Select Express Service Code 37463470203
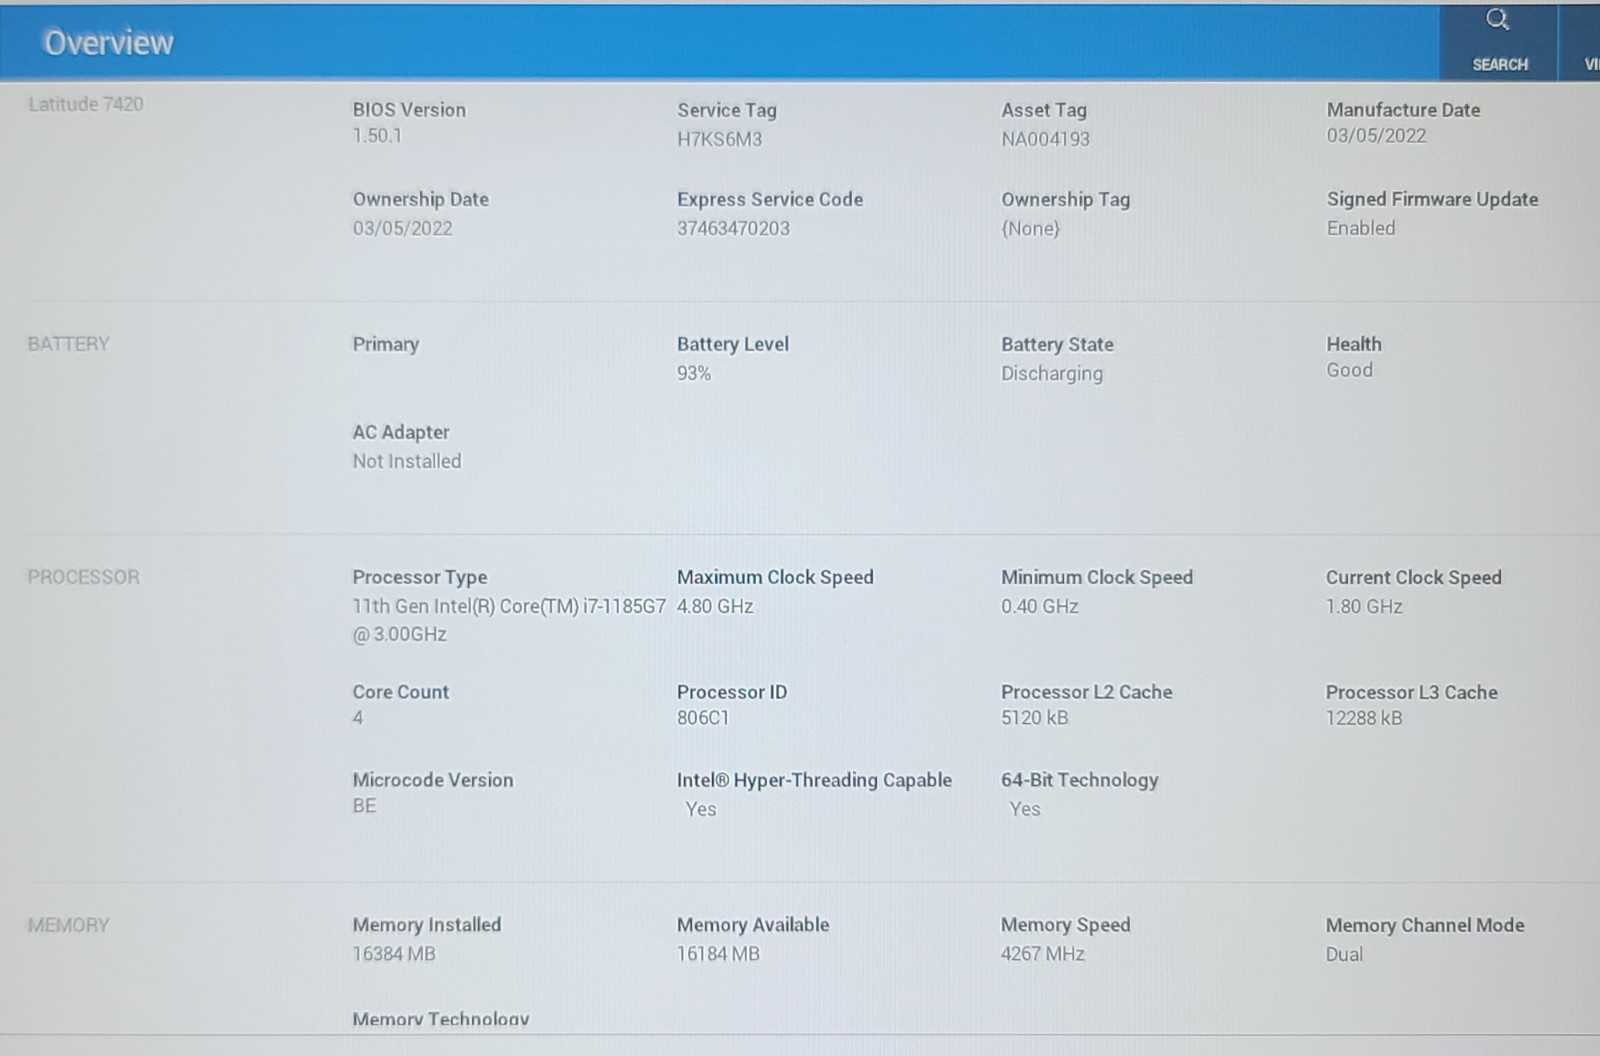Image resolution: width=1600 pixels, height=1056 pixels. tap(733, 228)
